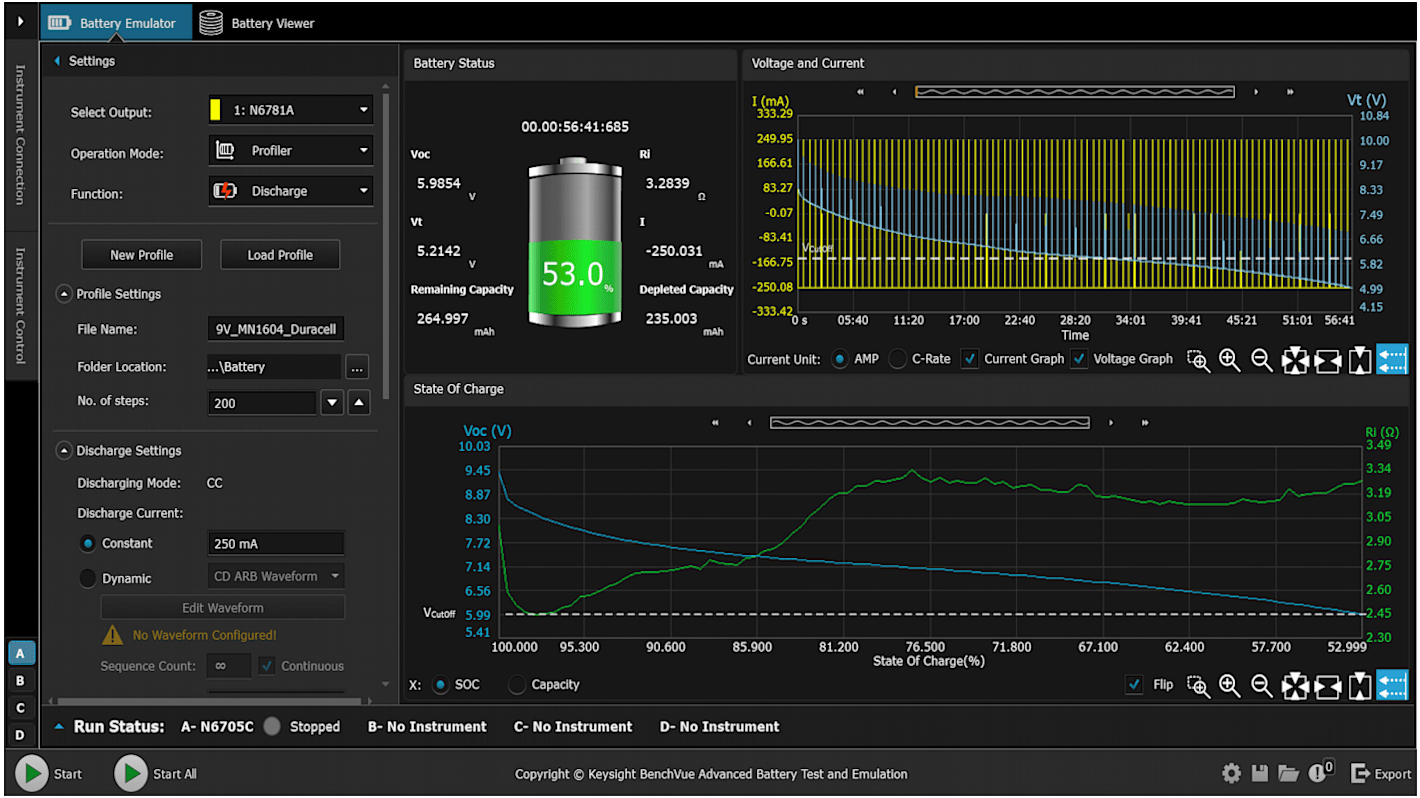Screen dimensions: 1420x798
Task: Uncheck the Current Graph checkbox
Action: click(x=969, y=359)
